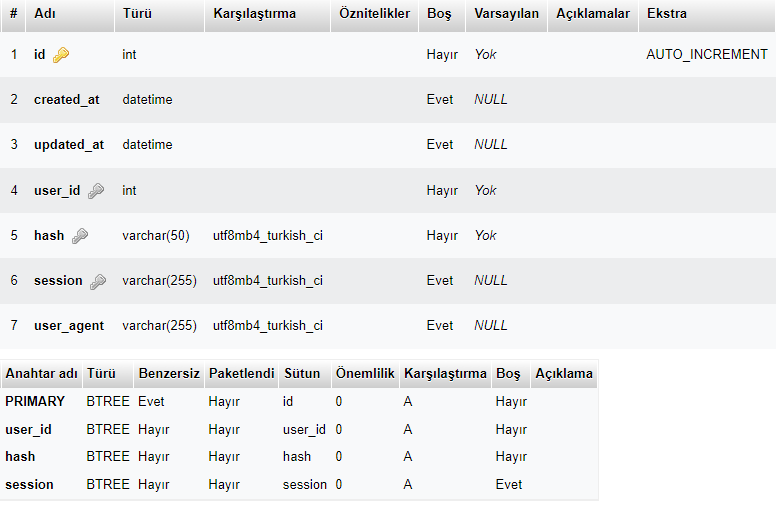Click the session index name in the indexes table
776x514 pixels.
[x=30, y=485]
